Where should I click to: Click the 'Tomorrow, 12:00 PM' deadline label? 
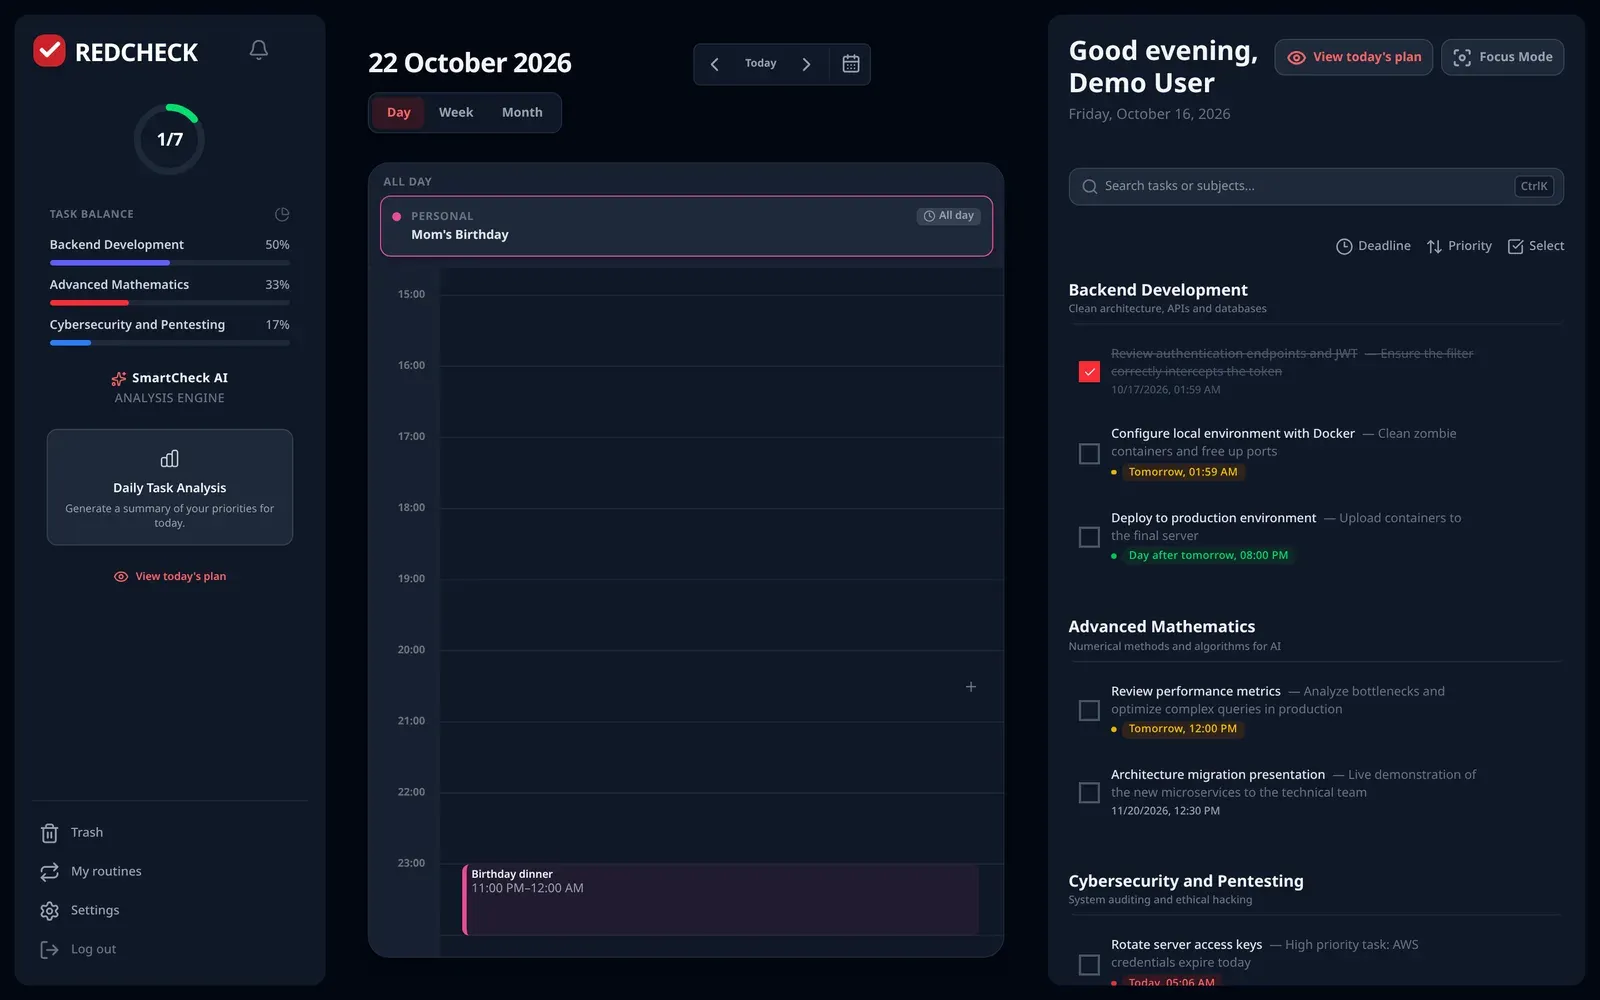[1182, 729]
